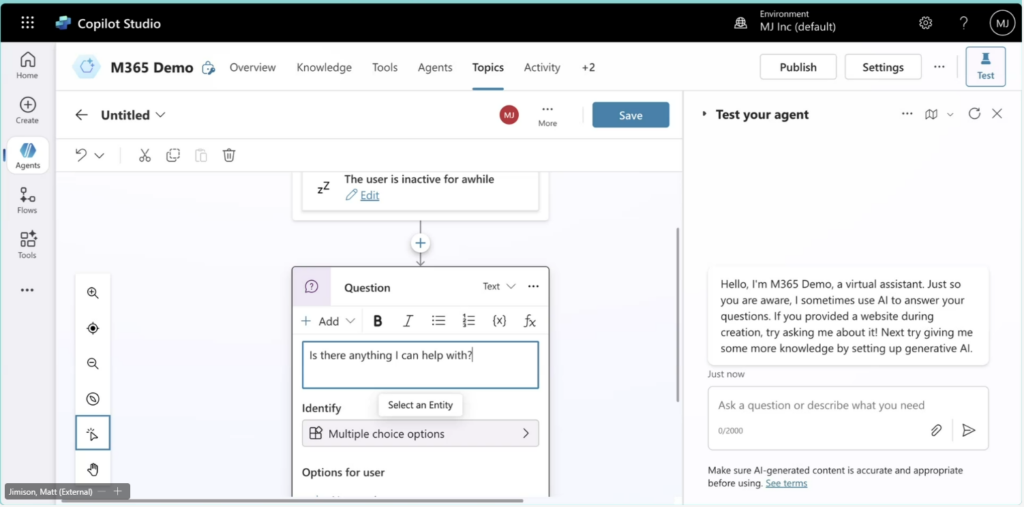Reset canvas to center focus
This screenshot has width=1024, height=507.
click(93, 328)
